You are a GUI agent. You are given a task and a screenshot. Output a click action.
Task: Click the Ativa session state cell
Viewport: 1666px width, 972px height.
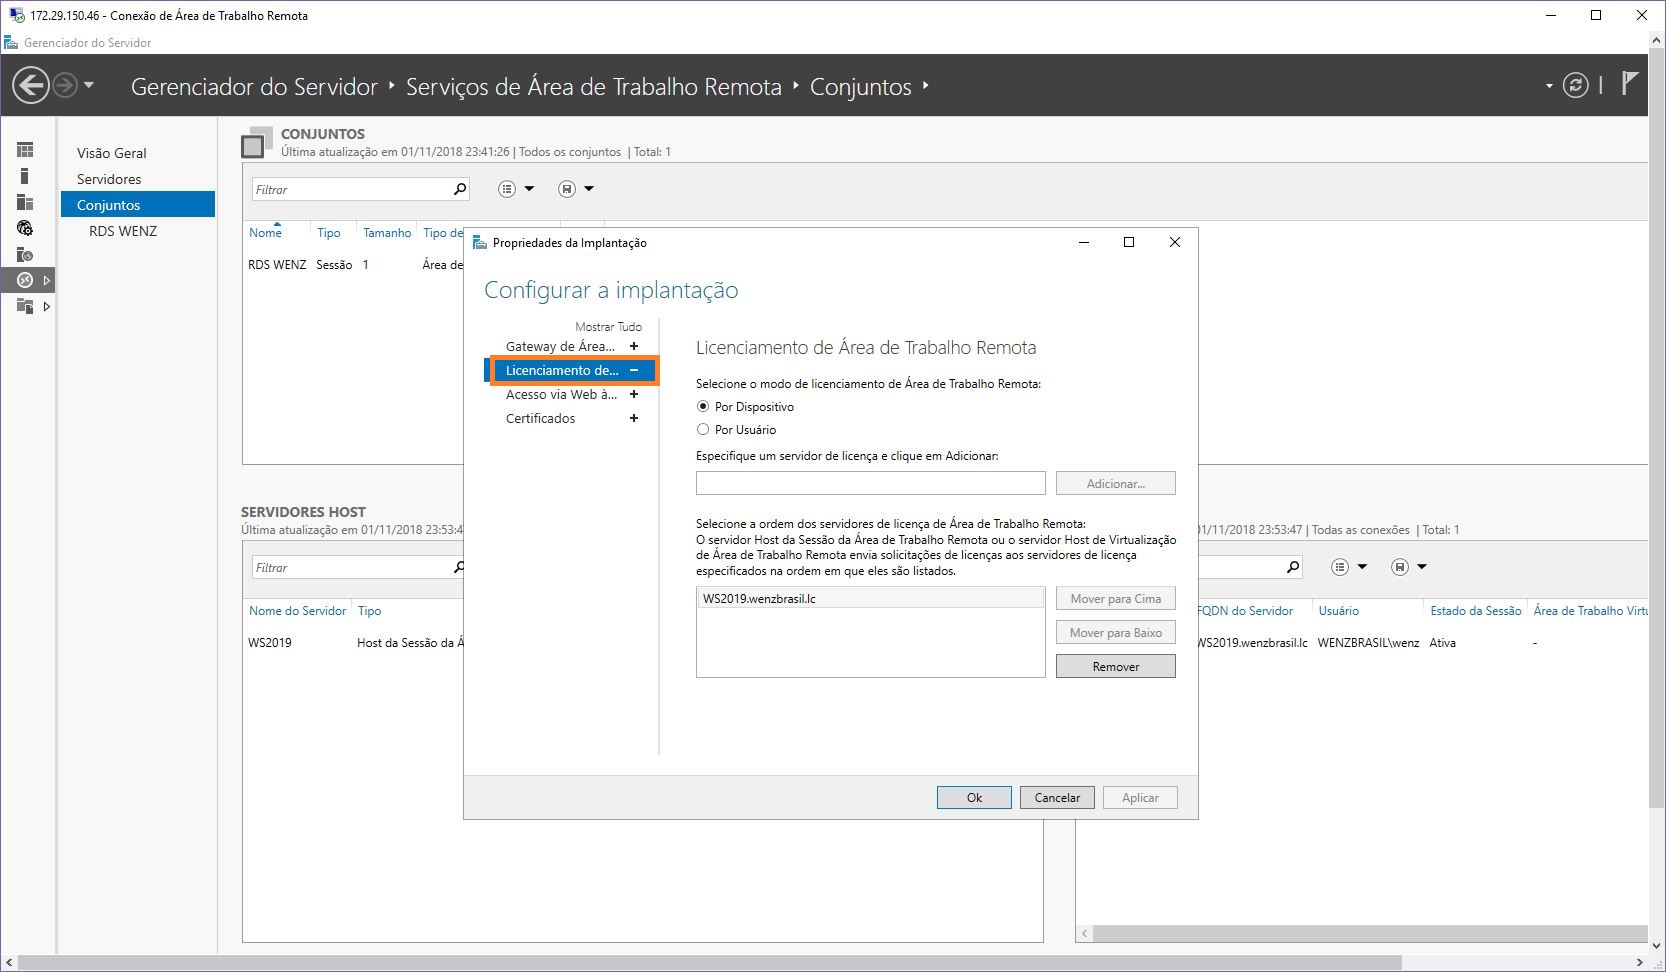(x=1443, y=643)
